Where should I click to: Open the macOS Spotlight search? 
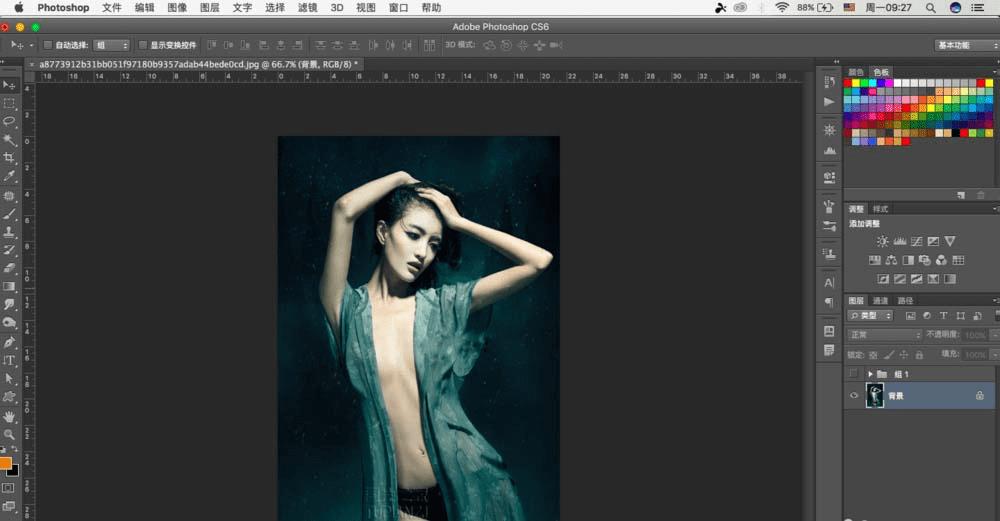click(x=929, y=7)
